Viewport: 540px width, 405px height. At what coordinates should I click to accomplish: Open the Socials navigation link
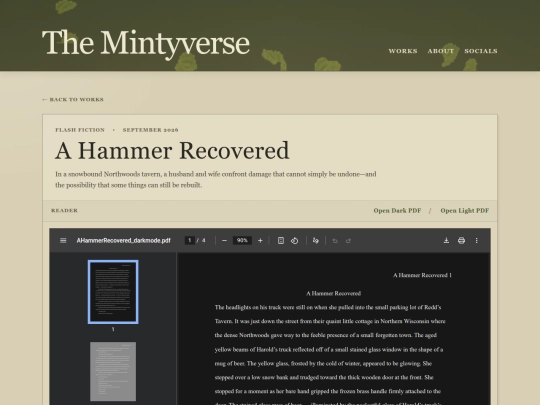pos(481,51)
